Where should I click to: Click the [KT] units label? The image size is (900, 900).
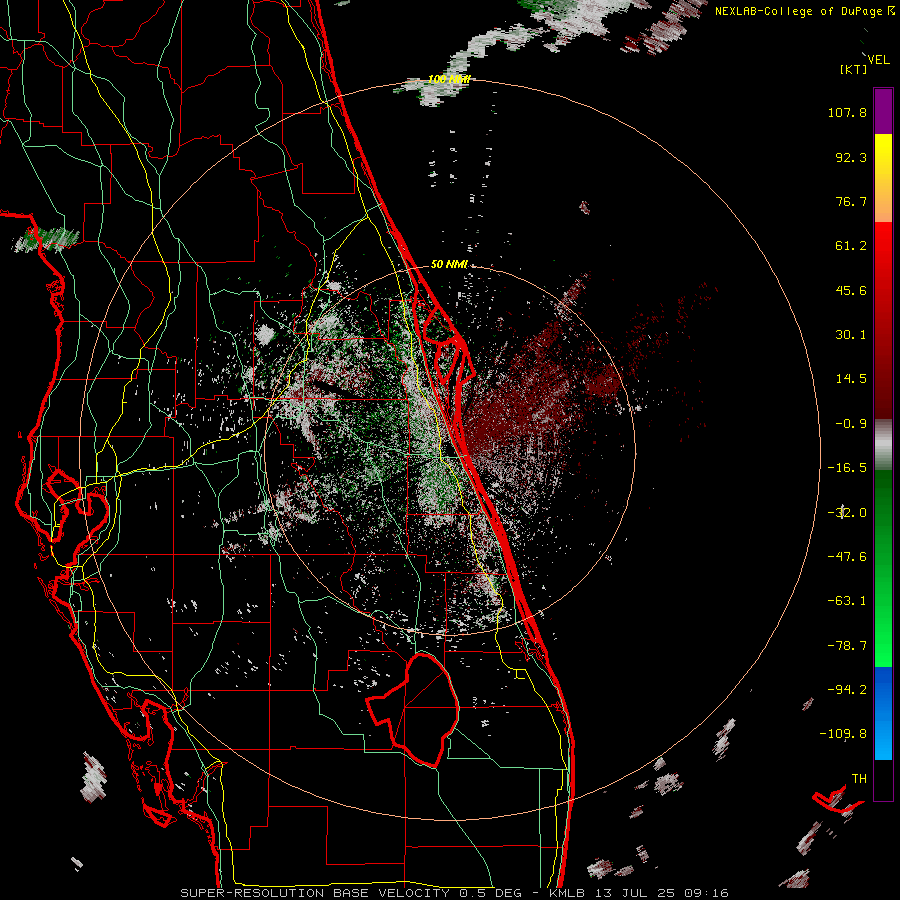(x=854, y=69)
